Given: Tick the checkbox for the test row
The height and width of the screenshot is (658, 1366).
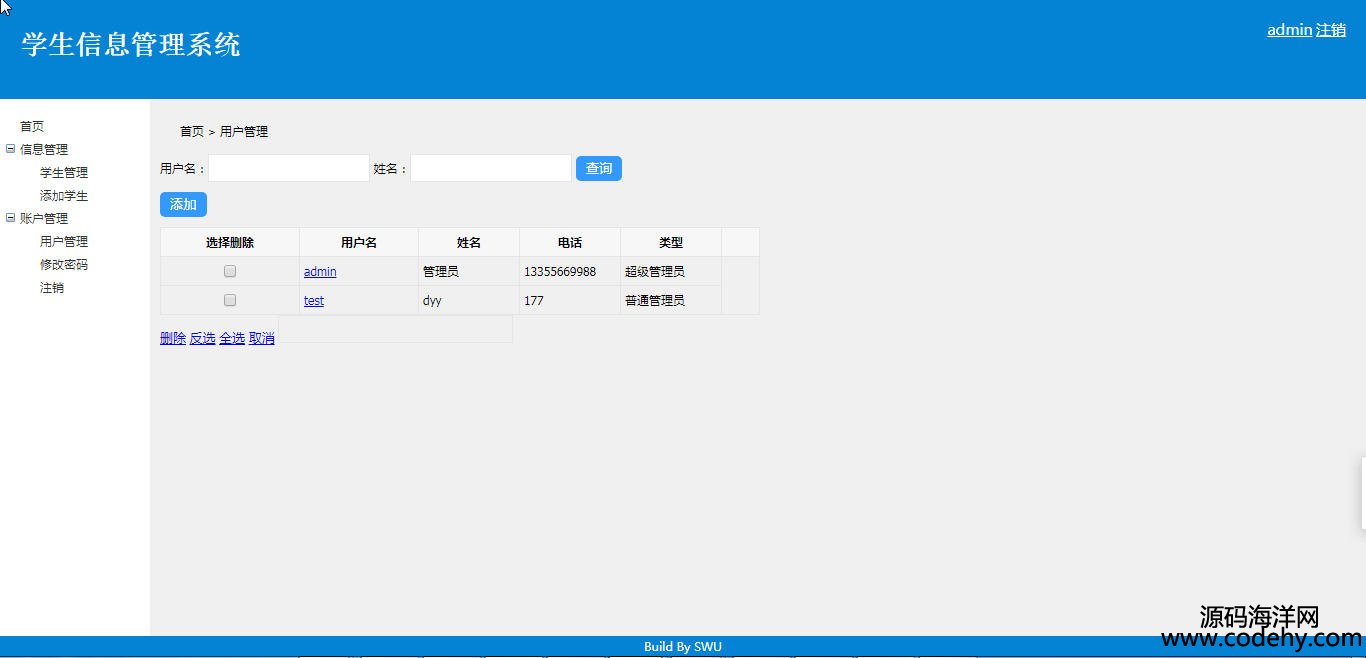Looking at the screenshot, I should (x=230, y=300).
